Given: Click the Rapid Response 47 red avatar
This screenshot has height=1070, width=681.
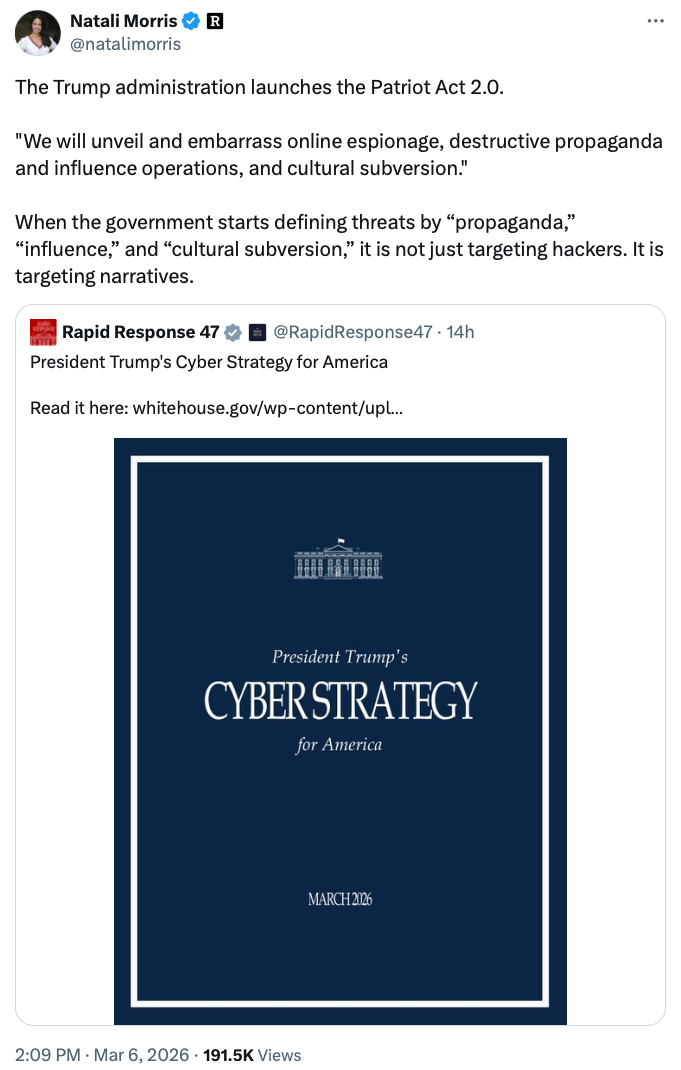Looking at the screenshot, I should coord(43,332).
